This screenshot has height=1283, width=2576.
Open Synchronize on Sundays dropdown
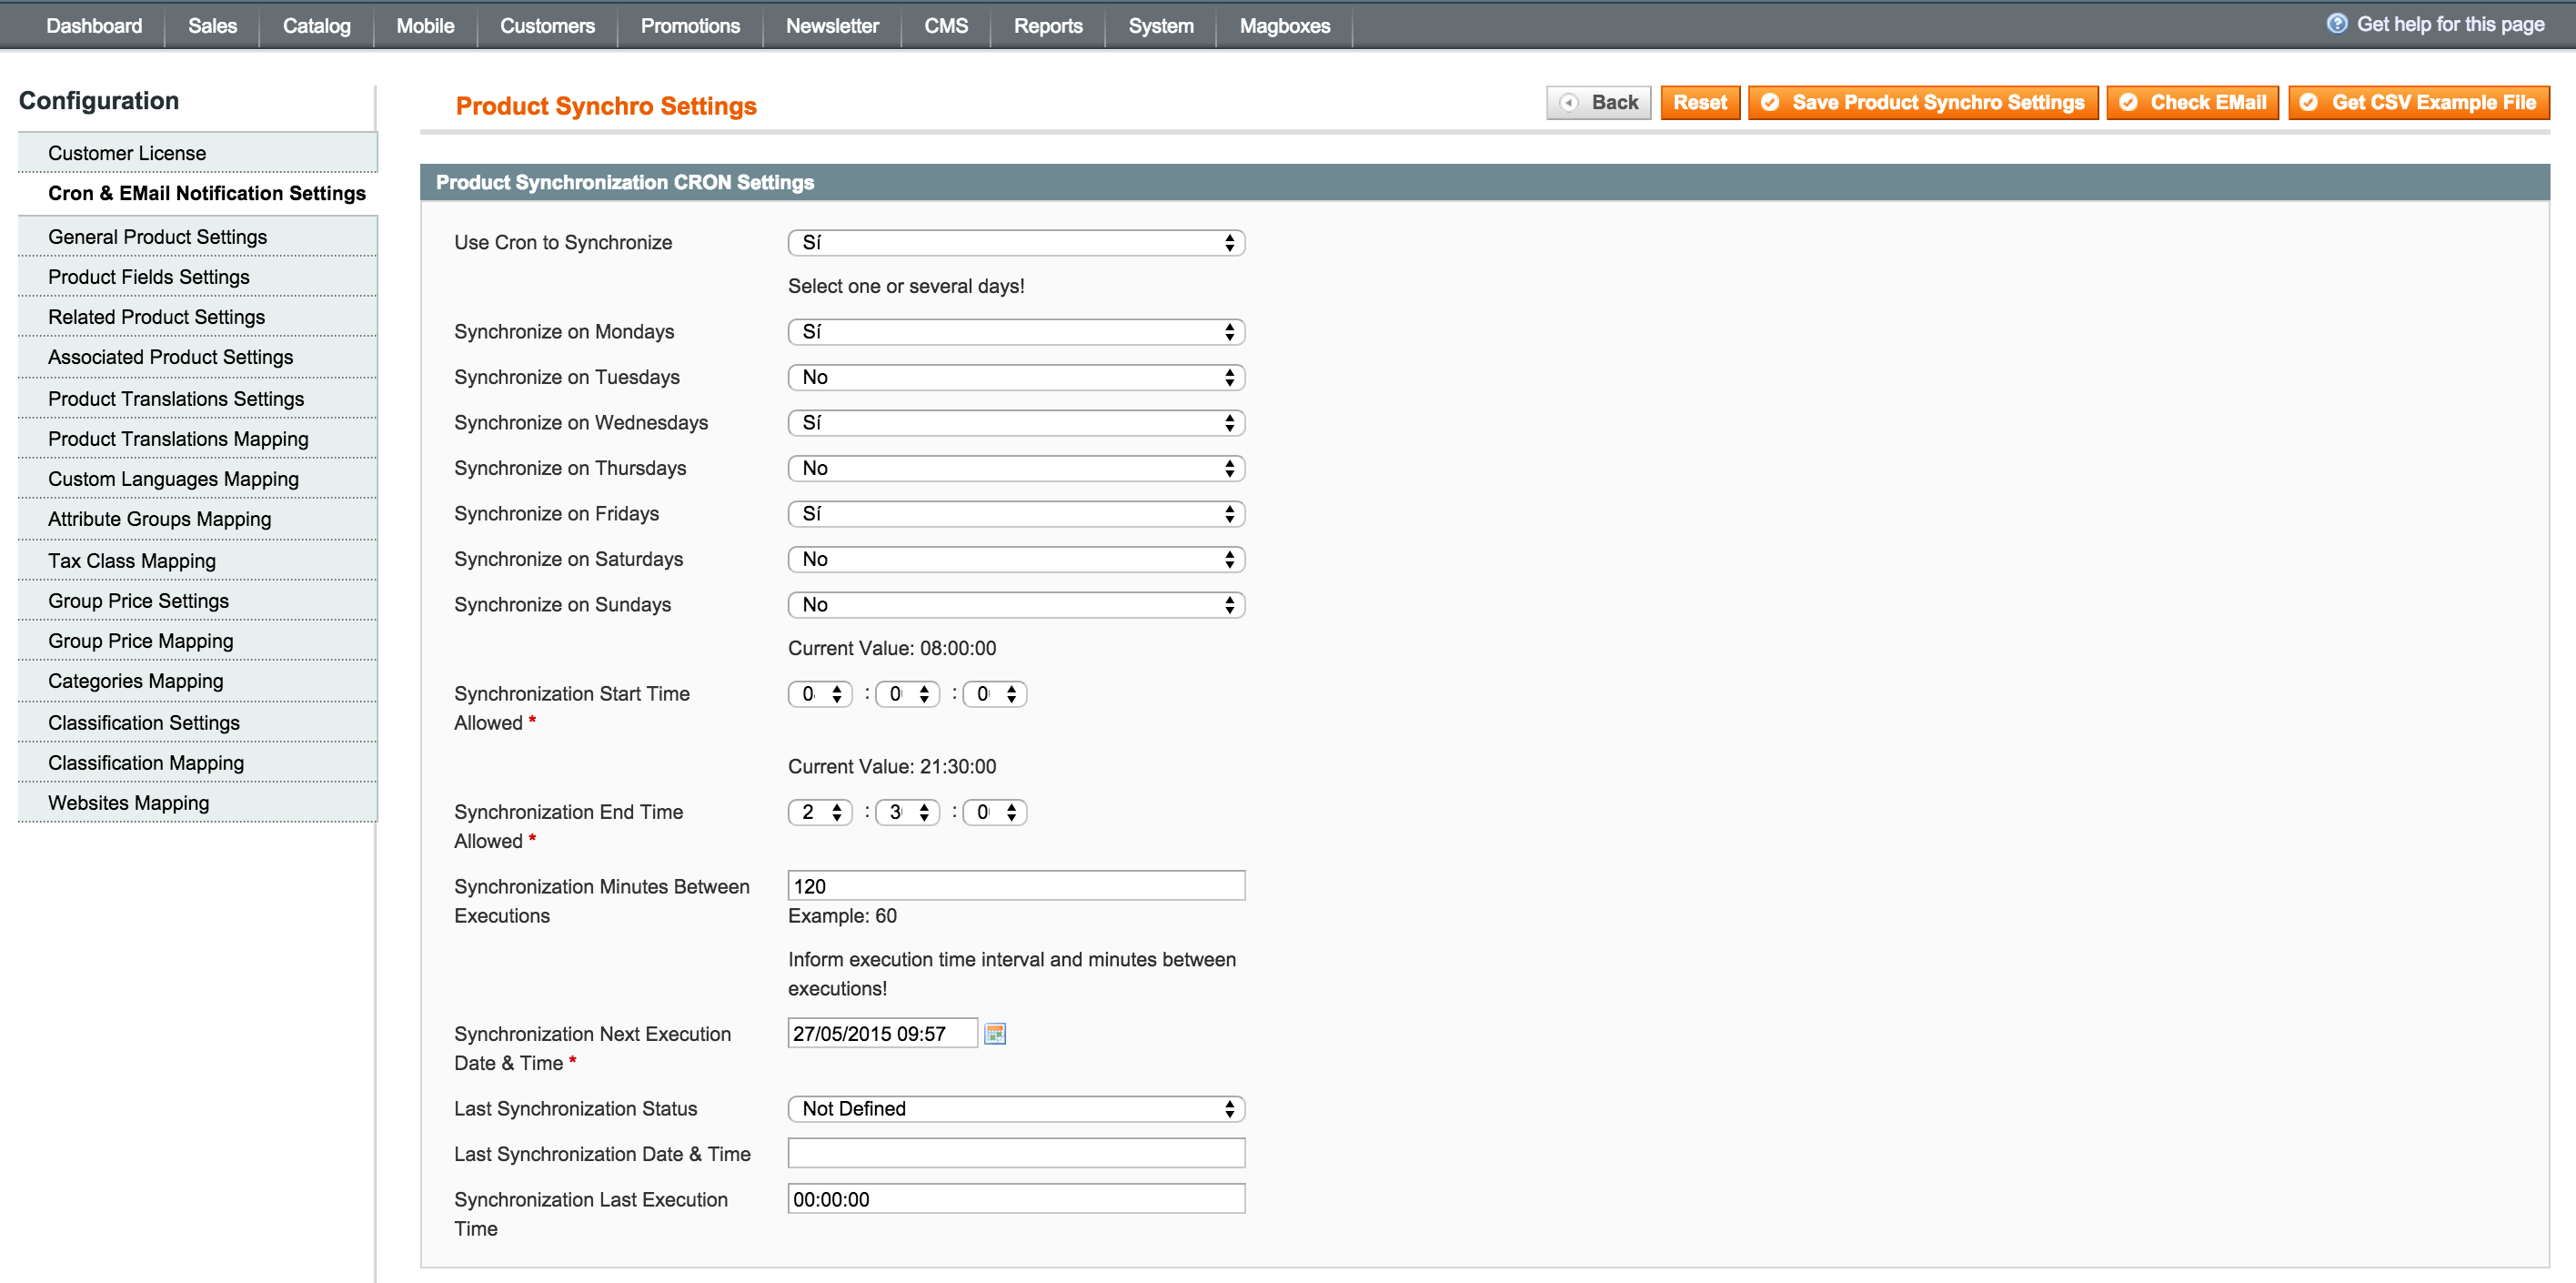1016,604
